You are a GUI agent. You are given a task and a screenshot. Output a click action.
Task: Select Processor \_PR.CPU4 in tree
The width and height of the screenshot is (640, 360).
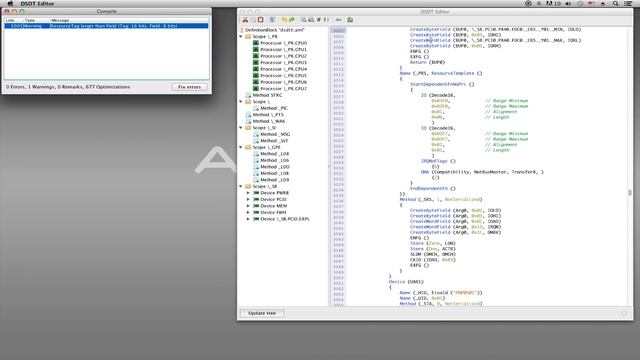pyautogui.click(x=283, y=69)
